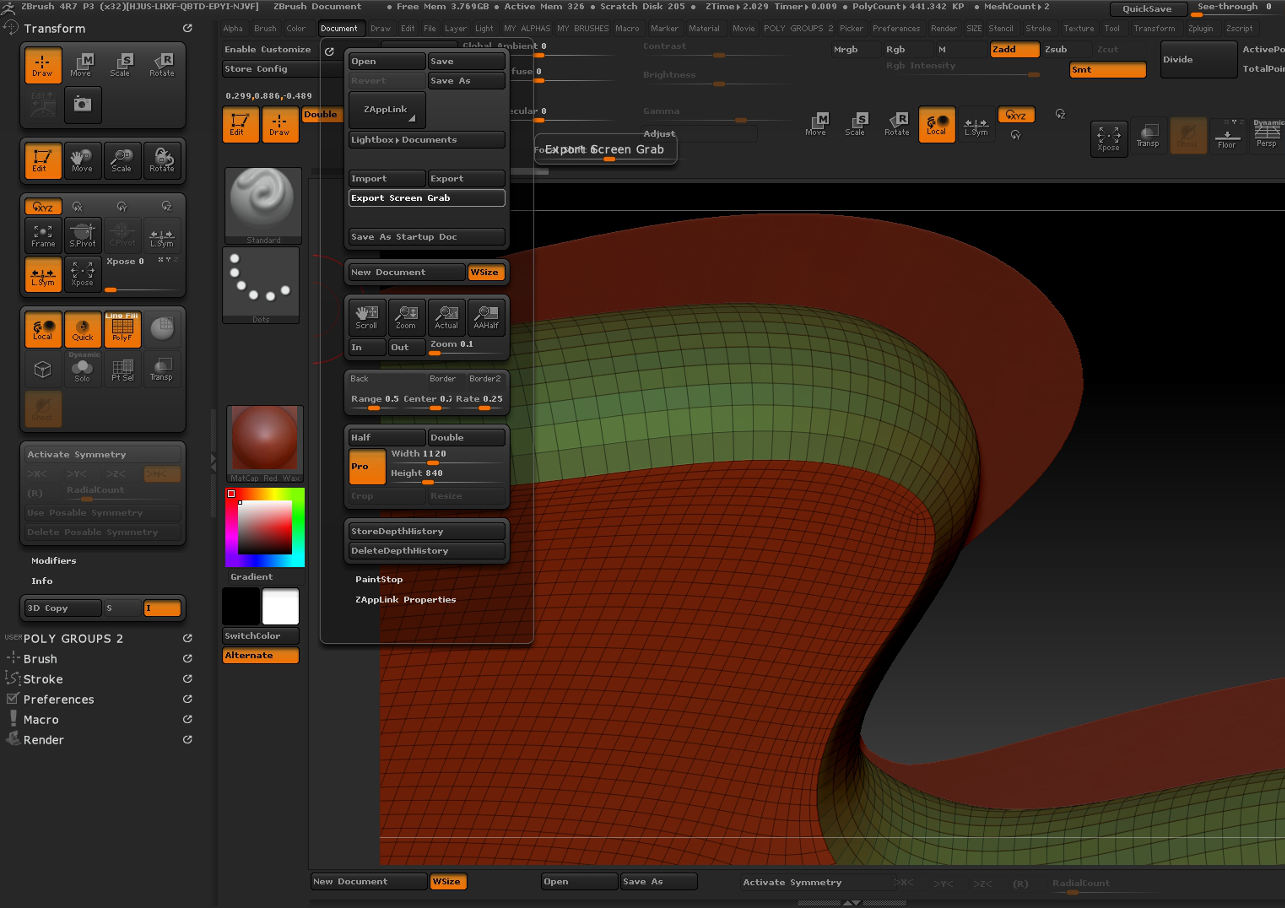
Task: Click the Divide button
Action: pyautogui.click(x=1198, y=60)
